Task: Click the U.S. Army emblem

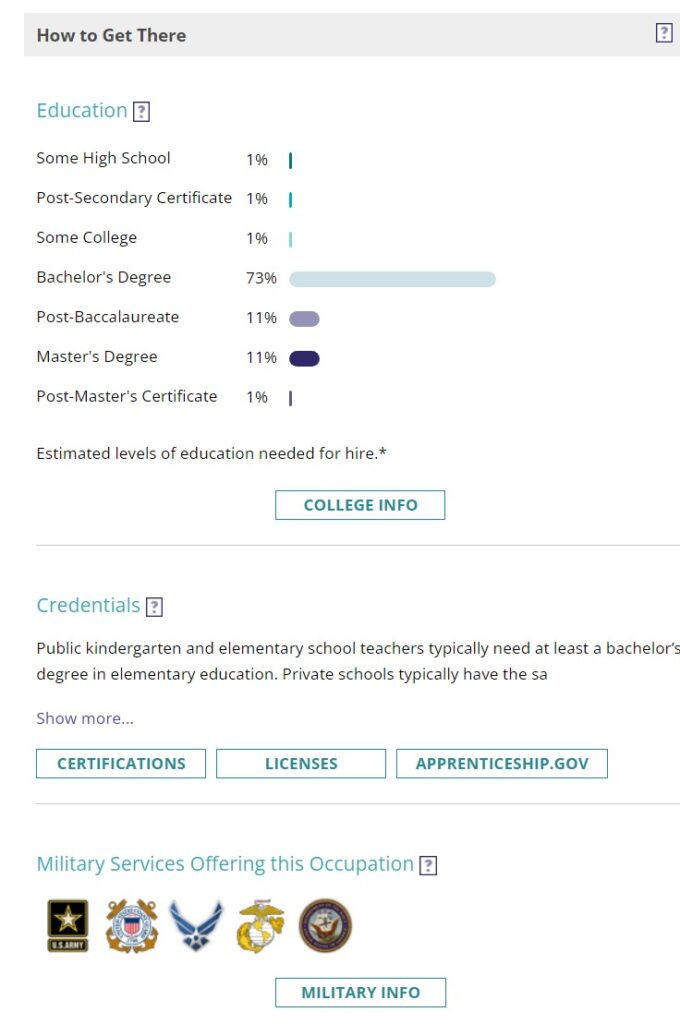Action: [x=67, y=925]
